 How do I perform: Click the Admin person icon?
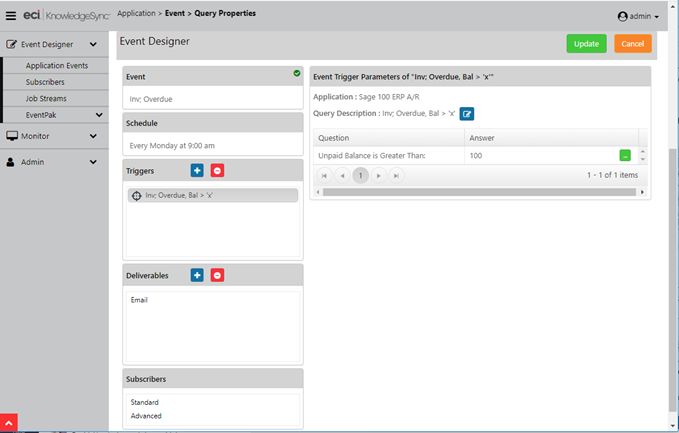click(10, 162)
